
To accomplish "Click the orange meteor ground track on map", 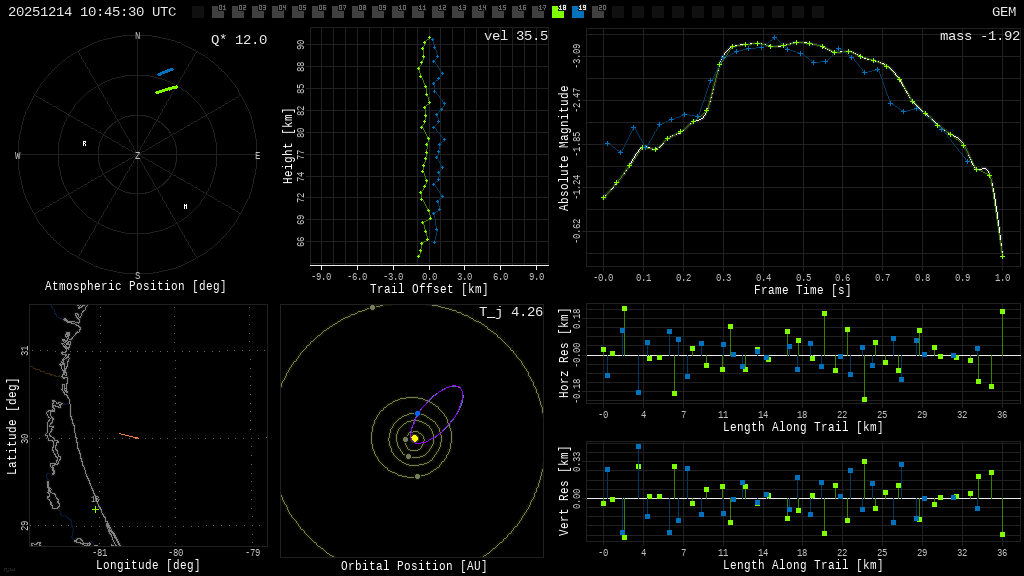I will 128,436.
